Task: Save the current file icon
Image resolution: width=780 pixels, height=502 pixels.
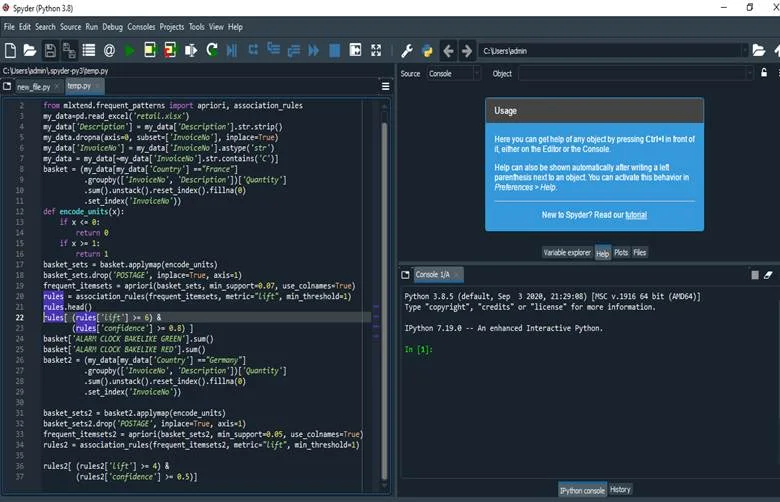Action: (50, 50)
